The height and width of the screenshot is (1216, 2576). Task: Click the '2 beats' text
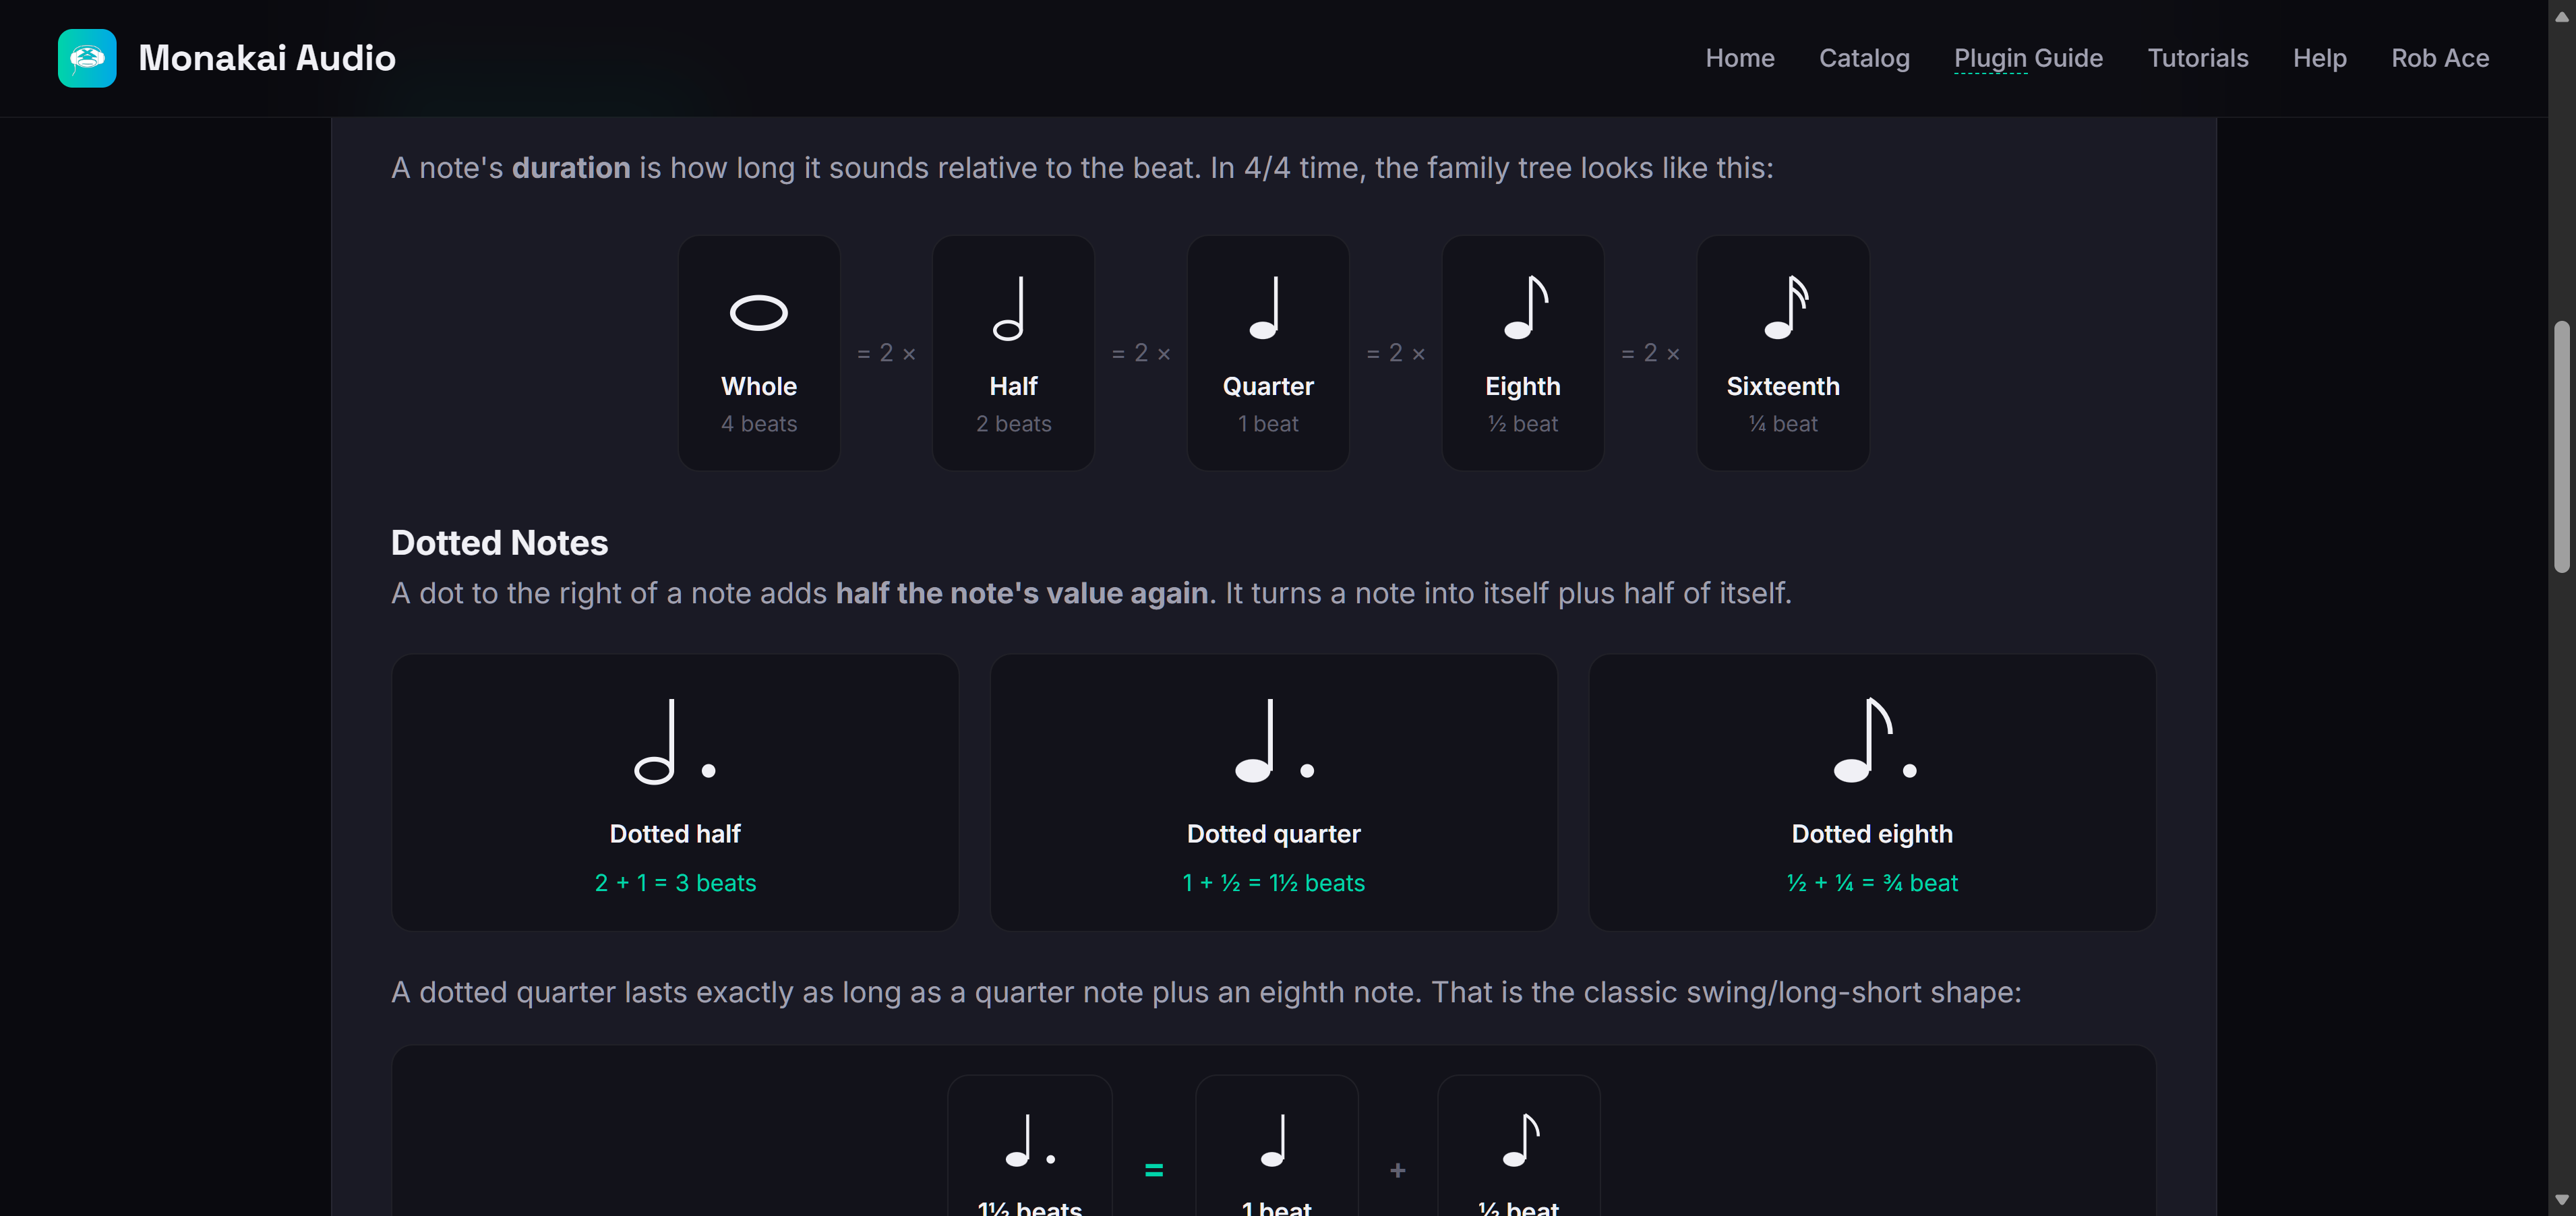(1013, 424)
